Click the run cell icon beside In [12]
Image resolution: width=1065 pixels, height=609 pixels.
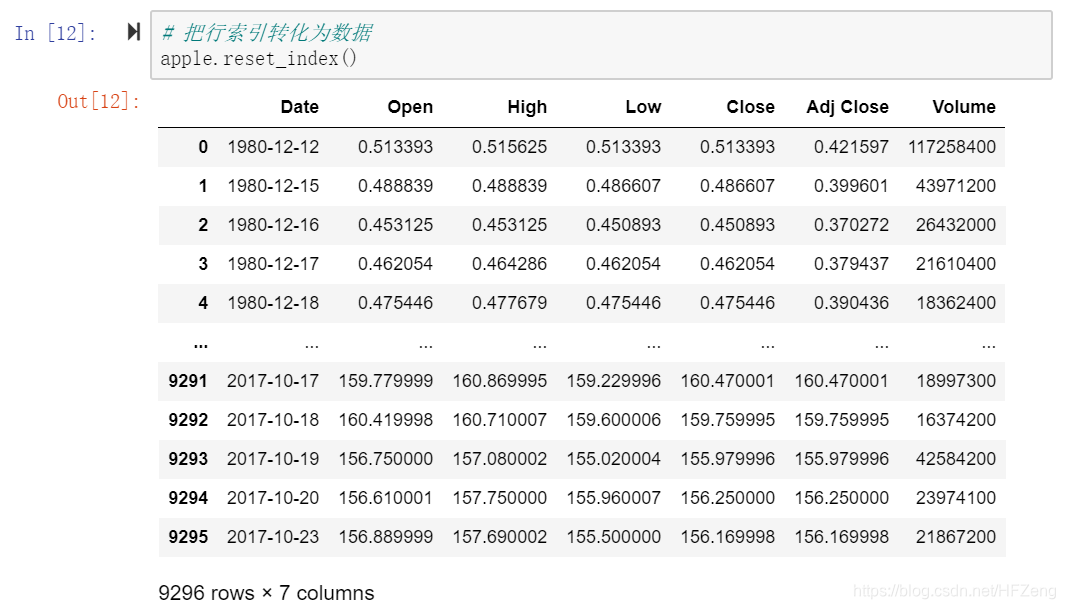coord(134,31)
